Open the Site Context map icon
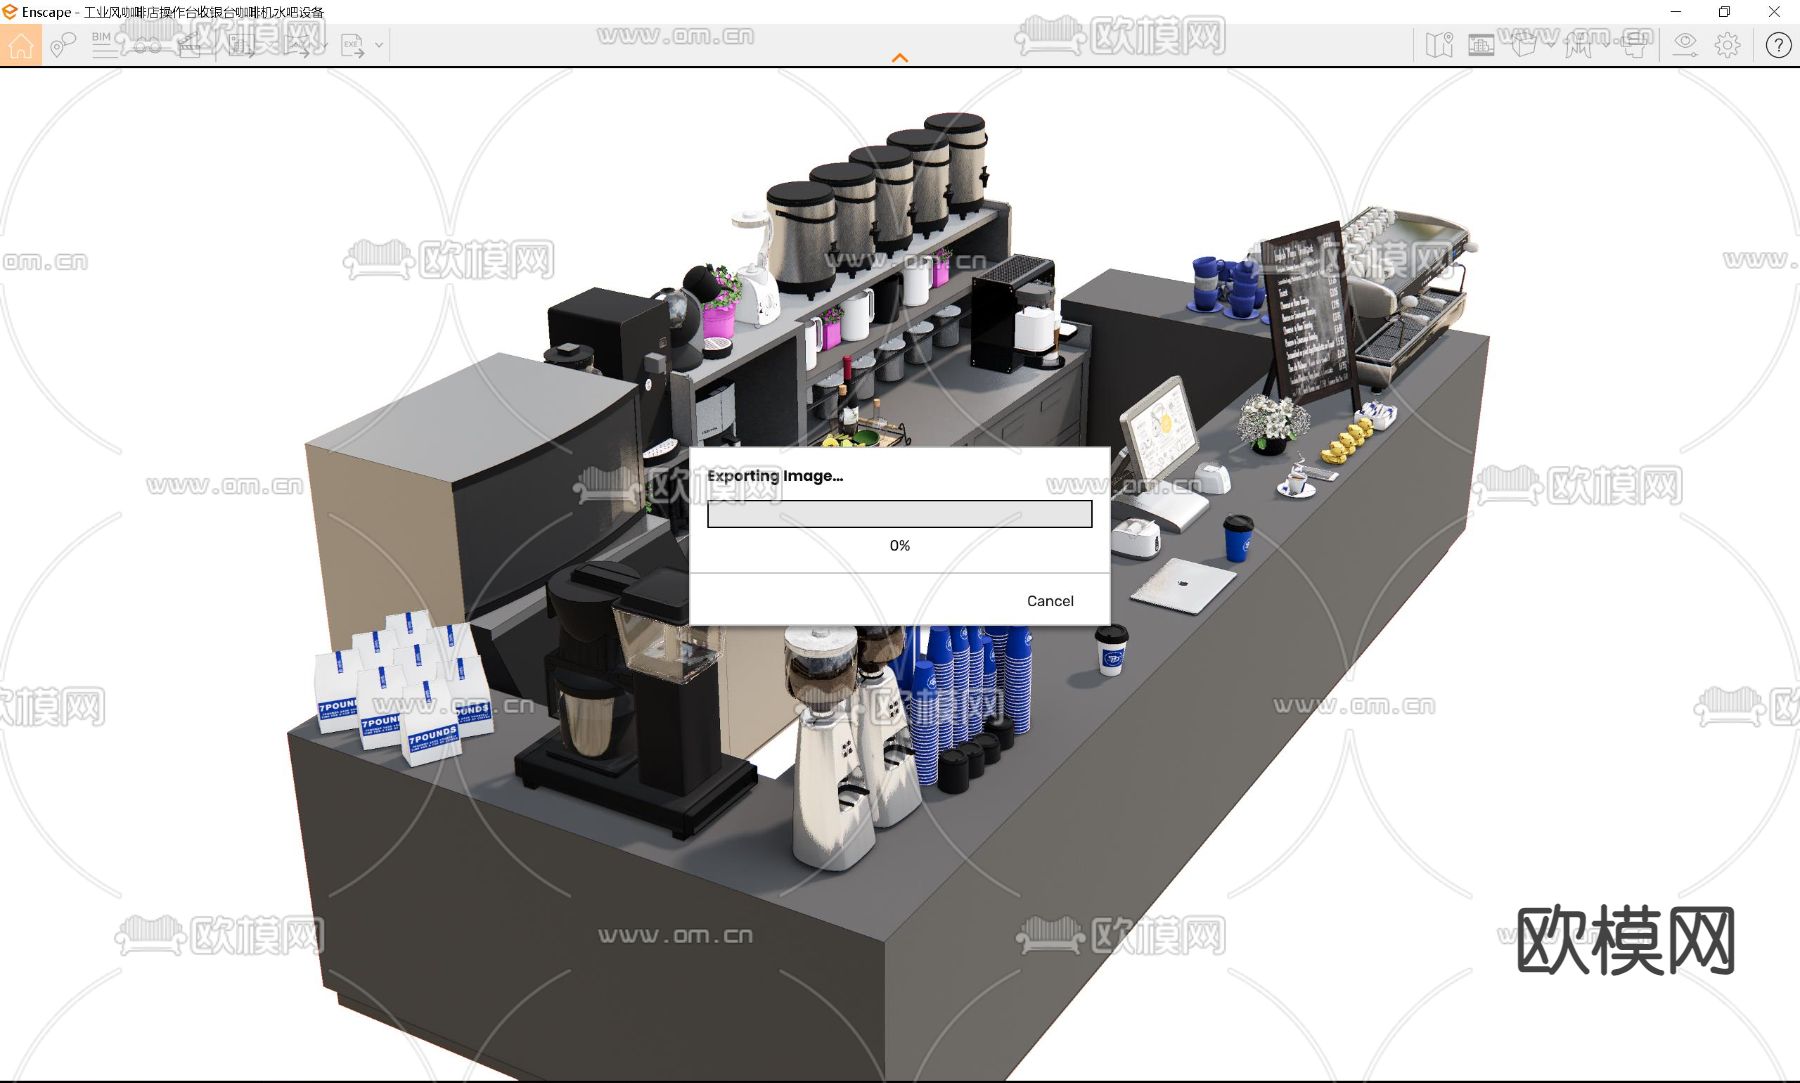 point(1439,45)
